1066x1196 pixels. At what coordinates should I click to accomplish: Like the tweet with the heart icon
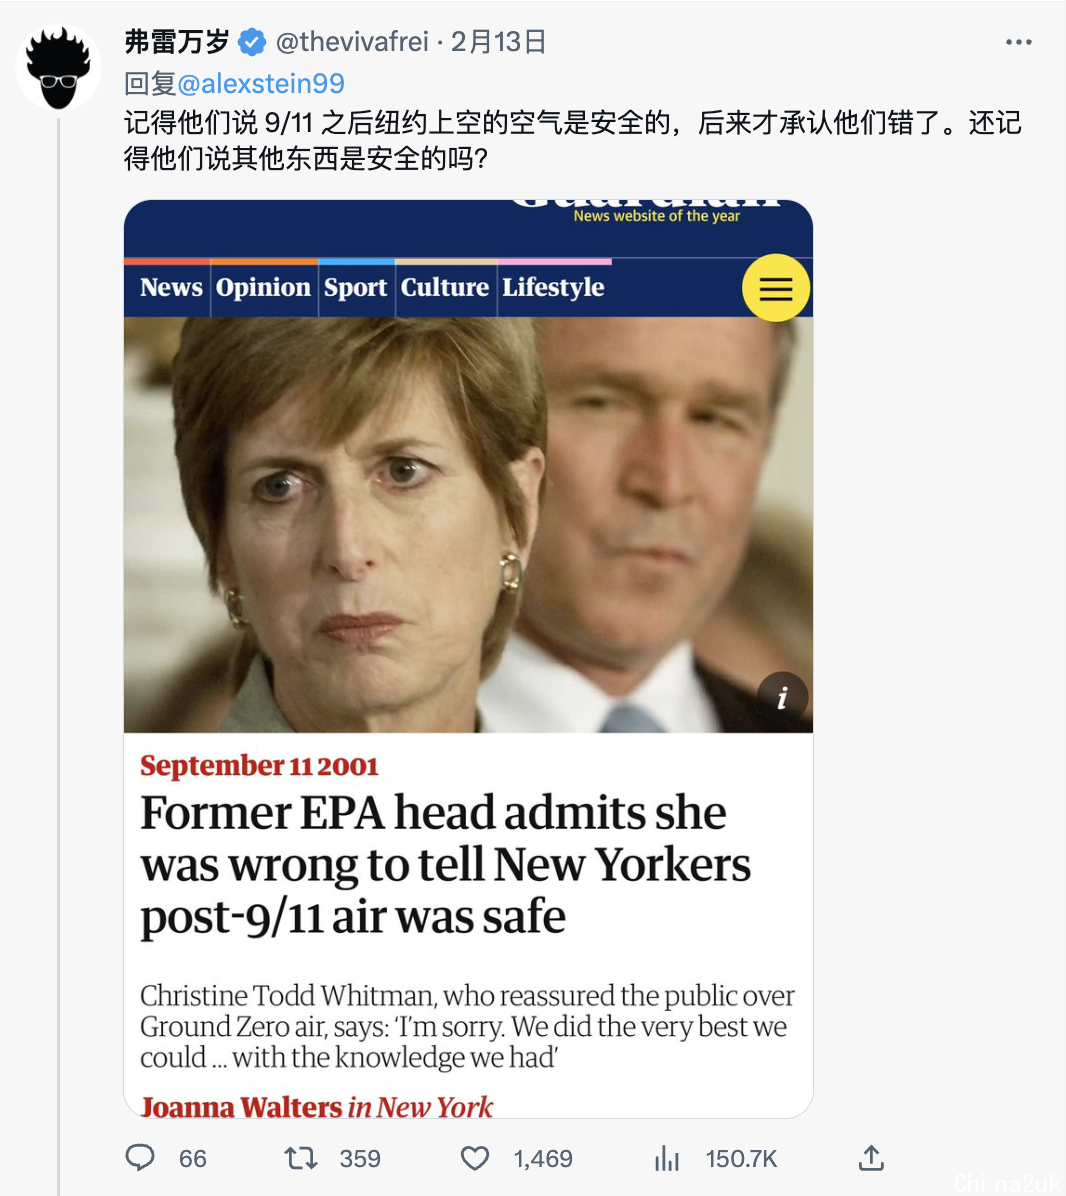(x=475, y=1159)
